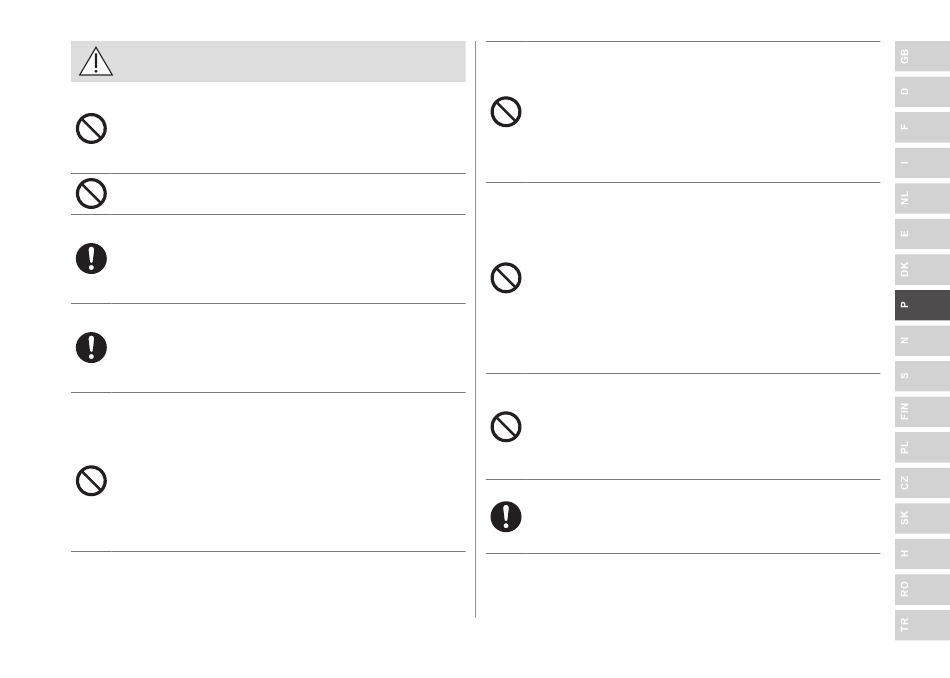Switch to the FIN language tab
Image resolution: width=950 pixels, height=678 pixels.
pyautogui.click(x=922, y=411)
